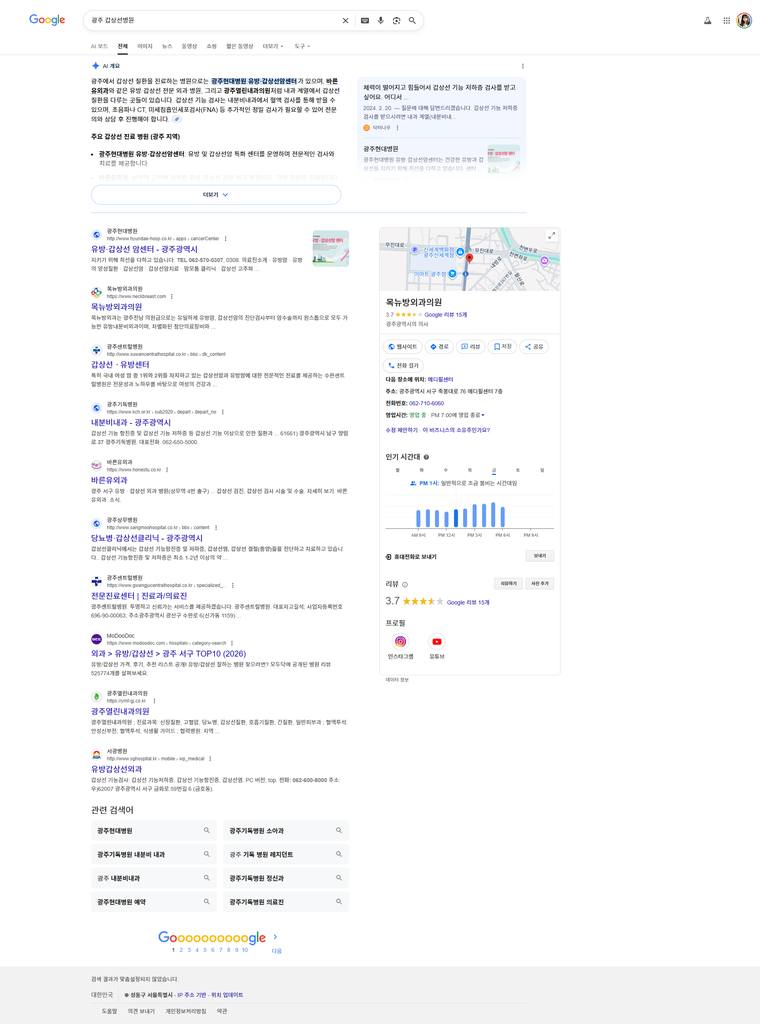This screenshot has height=1024, width=760.
Task: Open the Google account profile avatar
Action: (x=744, y=21)
